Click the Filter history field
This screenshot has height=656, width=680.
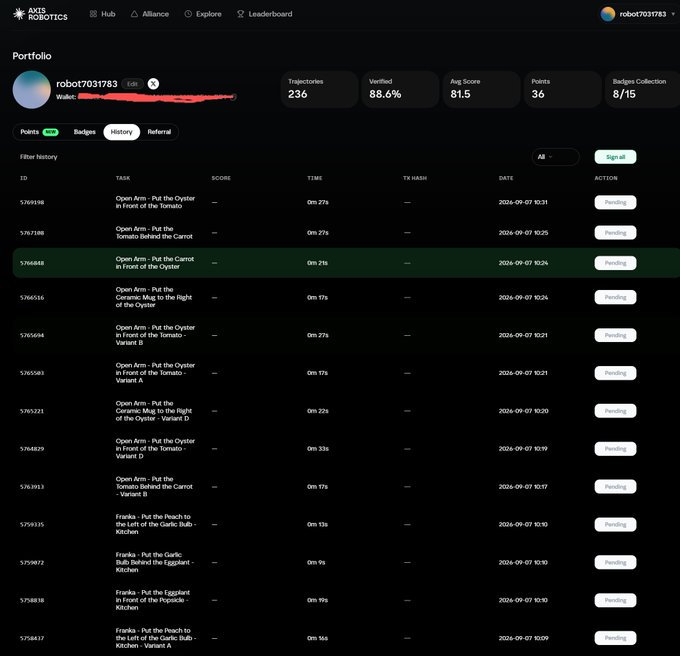(39, 157)
